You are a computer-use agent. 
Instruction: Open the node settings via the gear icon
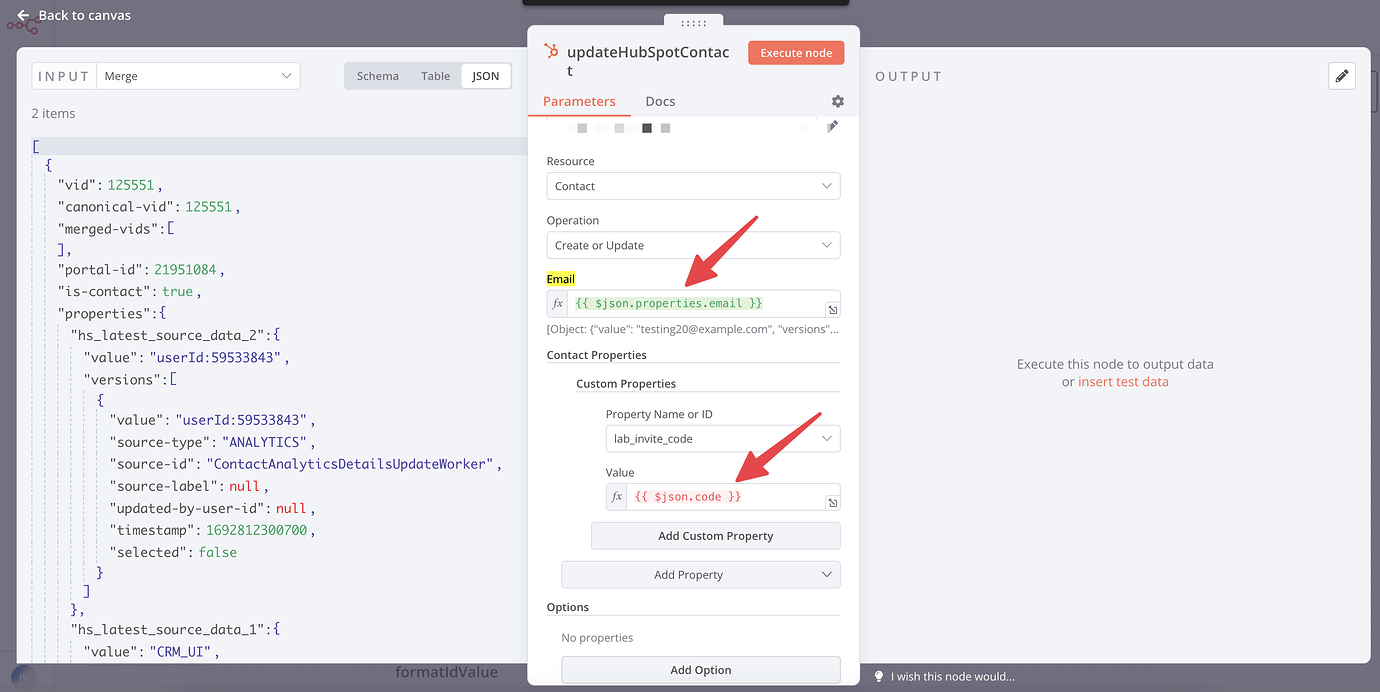838,101
